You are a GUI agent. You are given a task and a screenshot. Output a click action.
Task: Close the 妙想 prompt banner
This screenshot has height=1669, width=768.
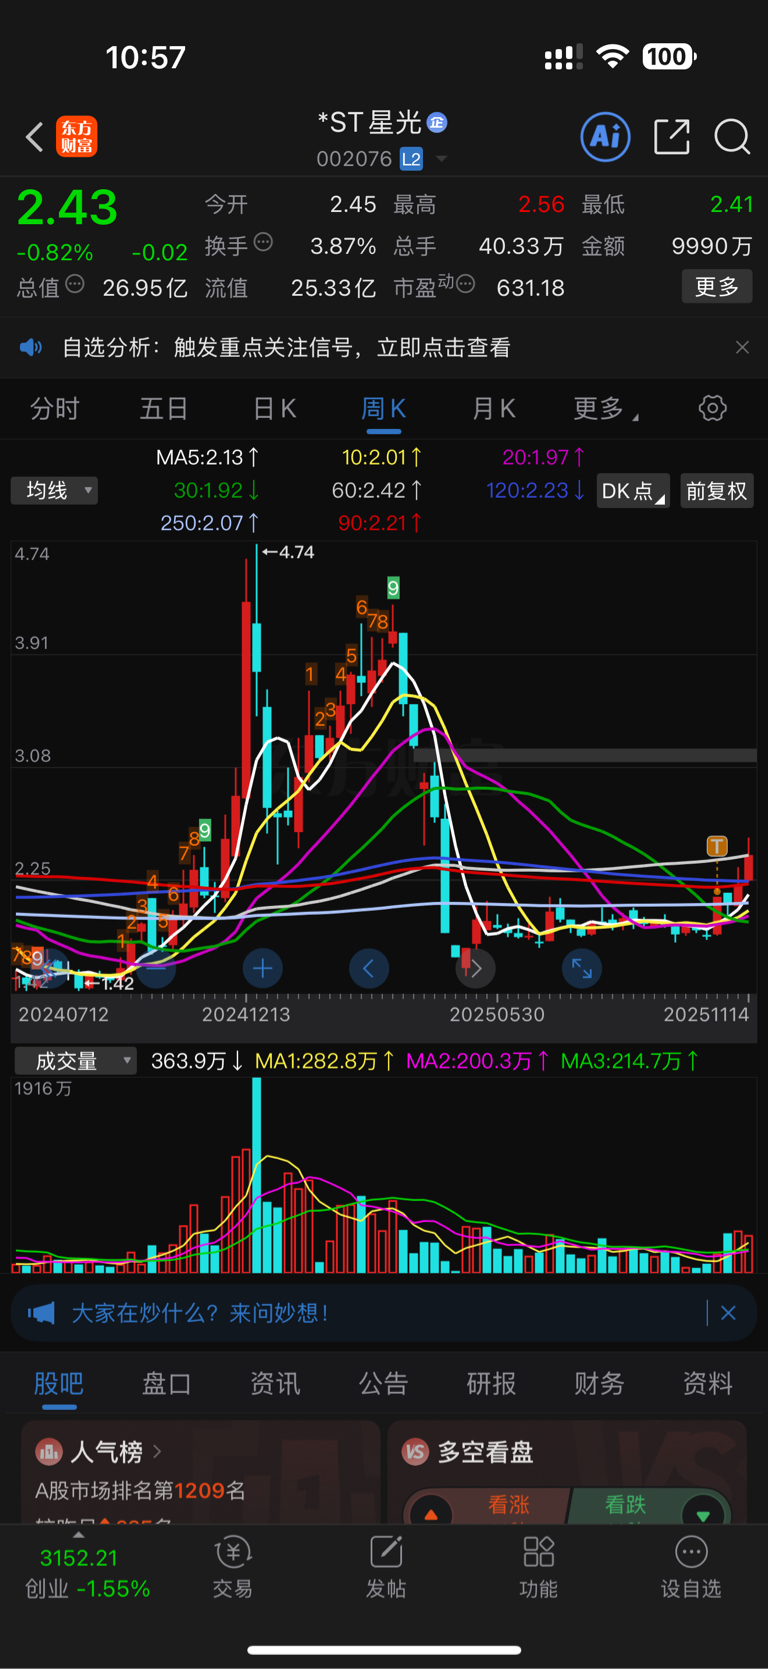728,1313
